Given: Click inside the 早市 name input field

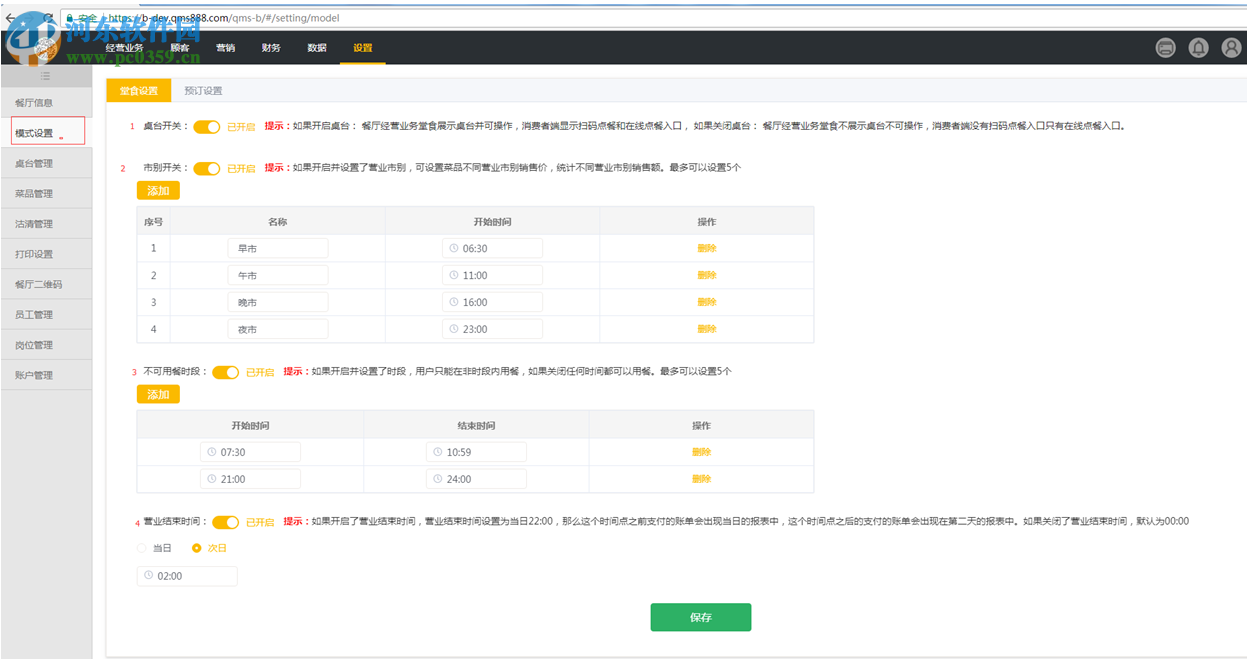Looking at the screenshot, I should coord(278,247).
